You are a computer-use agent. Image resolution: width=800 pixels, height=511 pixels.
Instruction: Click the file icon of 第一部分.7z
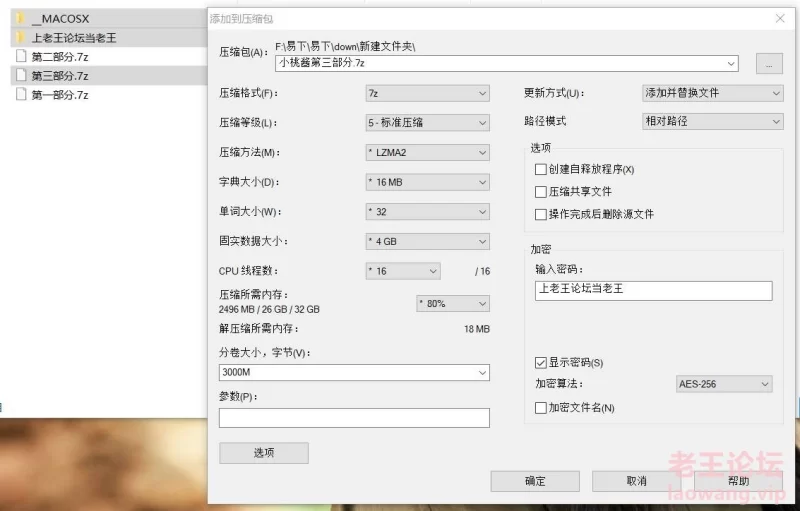click(x=21, y=94)
